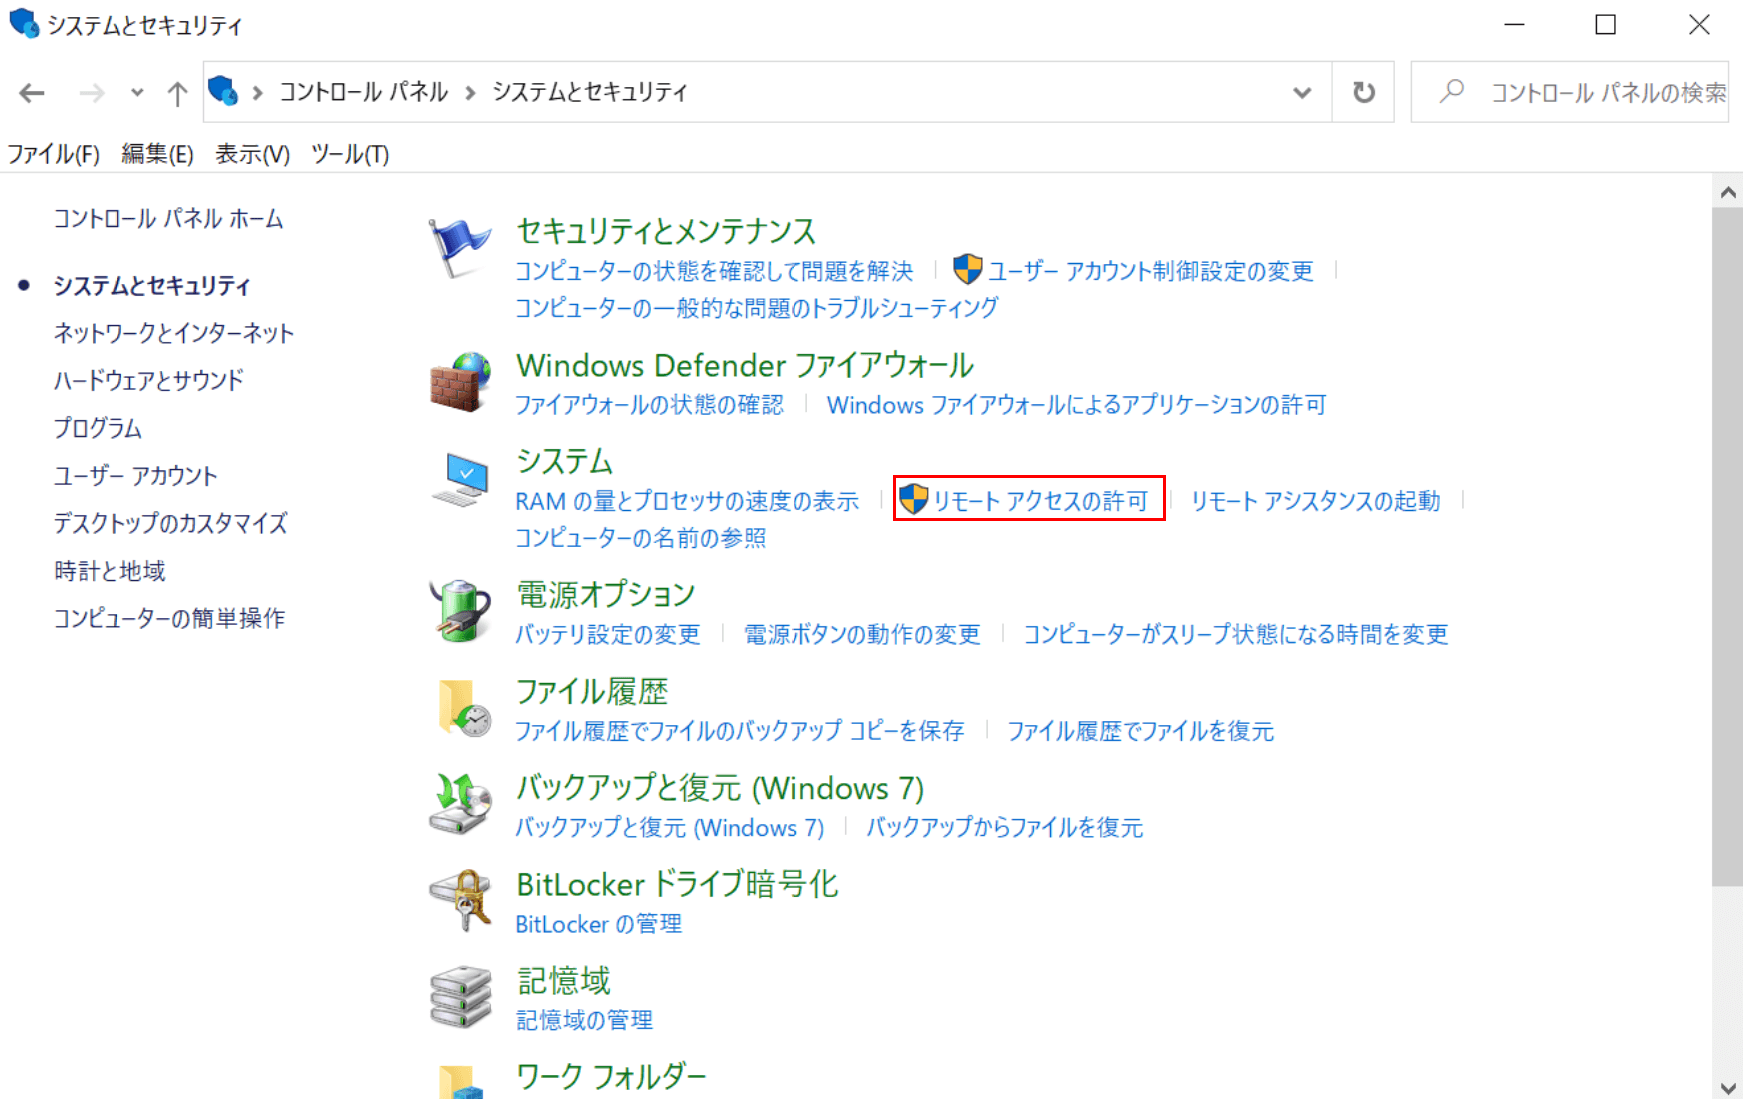The image size is (1743, 1099).
Task: Click the 電源オプション battery icon
Action: [x=460, y=610]
